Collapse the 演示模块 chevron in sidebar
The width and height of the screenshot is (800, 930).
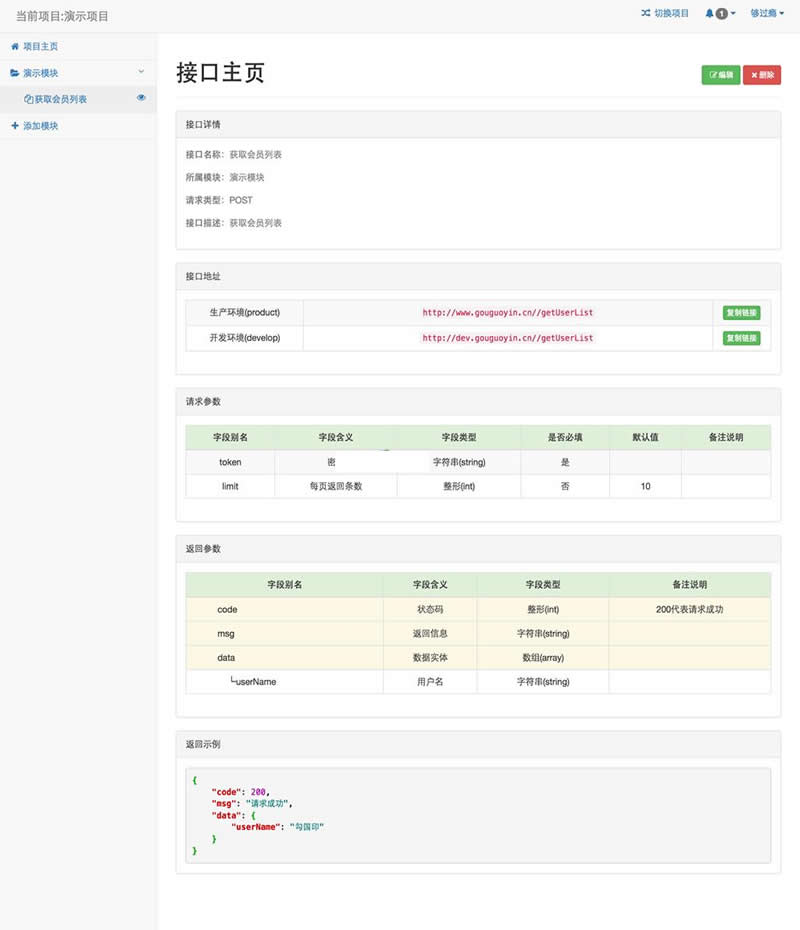(141, 72)
